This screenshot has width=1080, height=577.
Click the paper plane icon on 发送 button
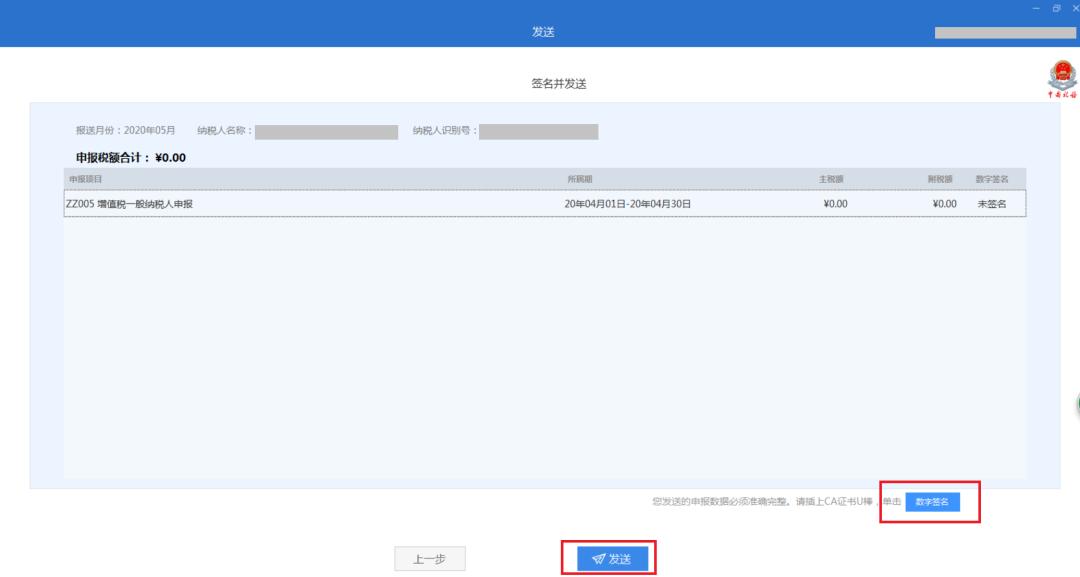click(x=598, y=559)
